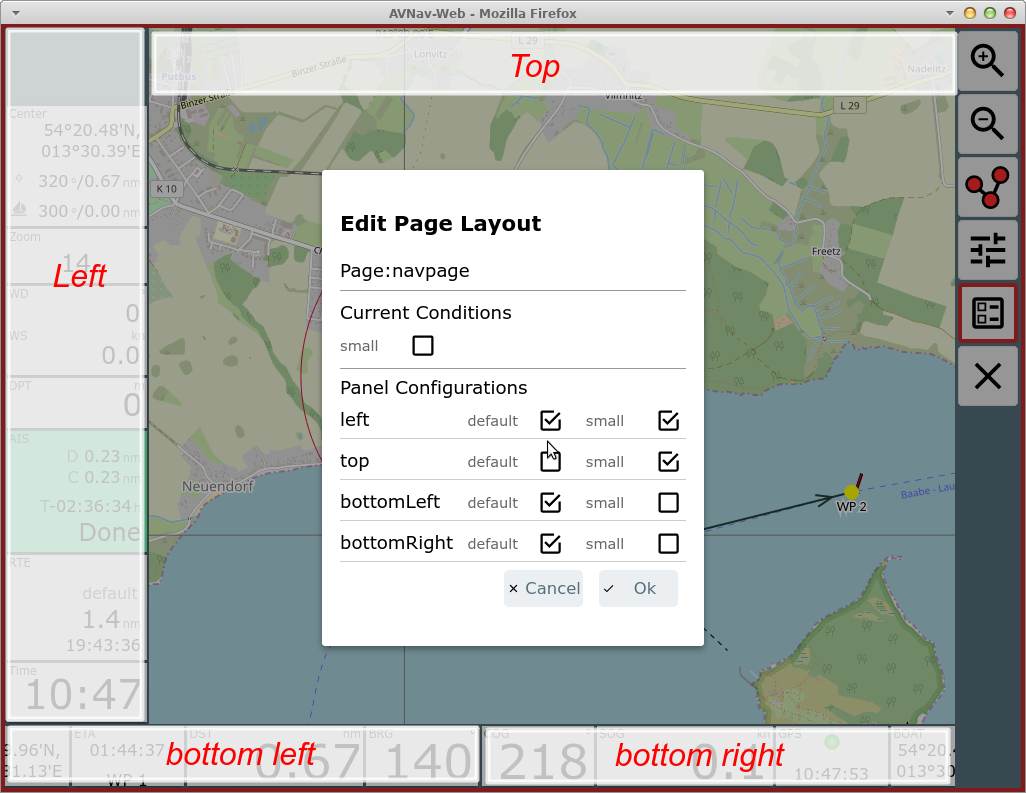Select the bottom right panel

click(718, 756)
